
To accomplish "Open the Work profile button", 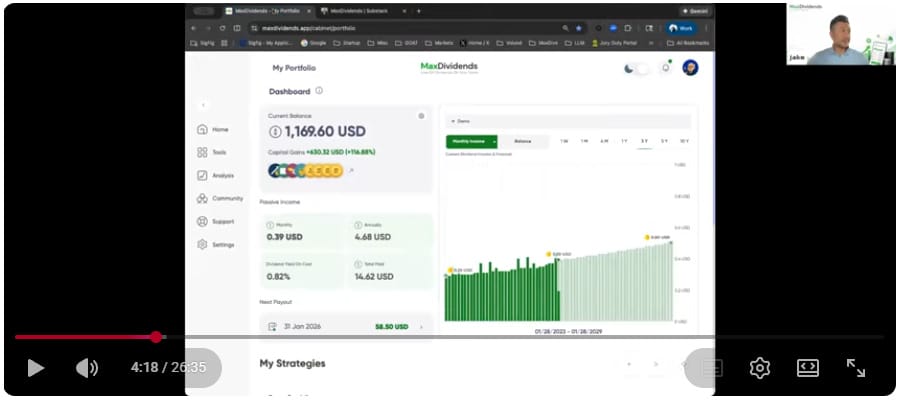I will pyautogui.click(x=681, y=28).
